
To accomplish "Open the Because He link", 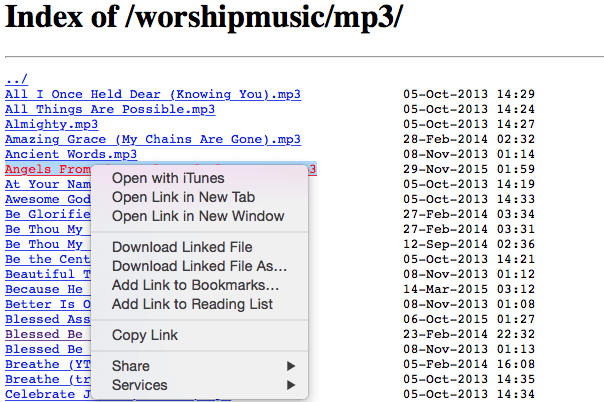I will click(48, 290).
